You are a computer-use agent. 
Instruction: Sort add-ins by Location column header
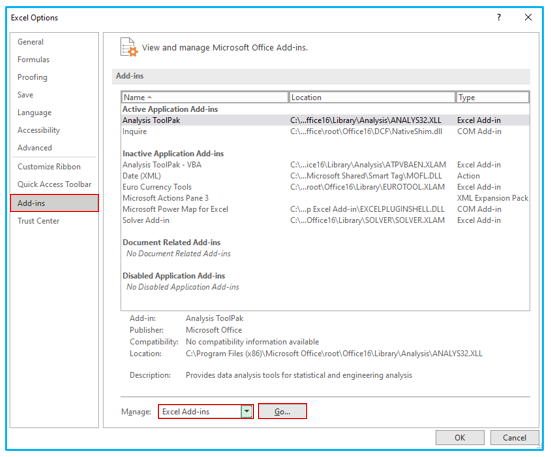click(x=372, y=97)
